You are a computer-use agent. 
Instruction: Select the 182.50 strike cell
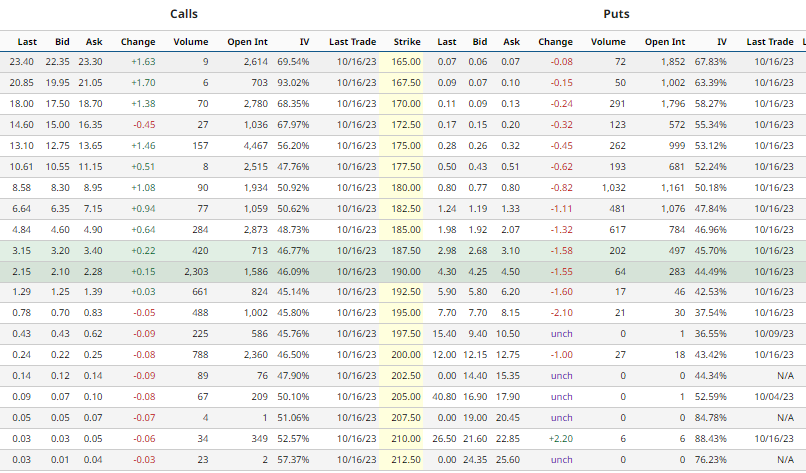[401, 209]
